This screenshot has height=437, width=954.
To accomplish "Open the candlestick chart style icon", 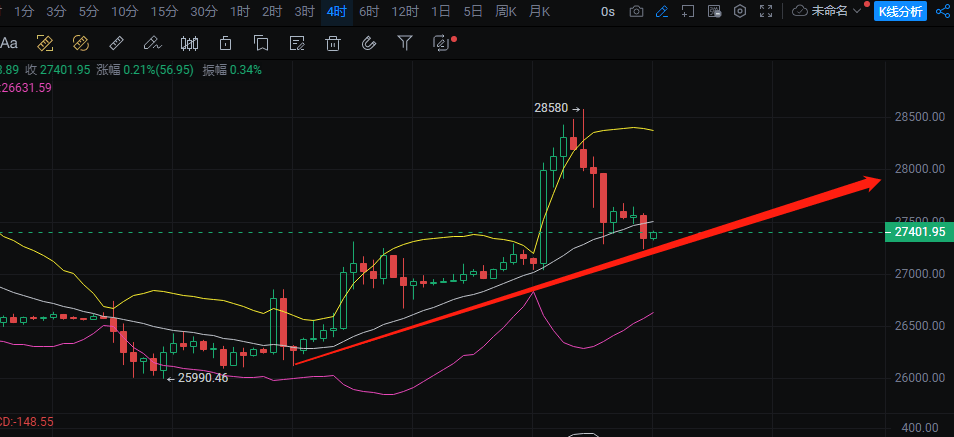I will pyautogui.click(x=189, y=43).
